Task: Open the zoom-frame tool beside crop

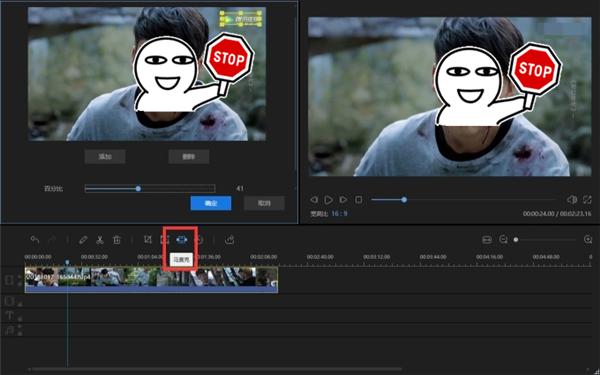Action: coord(165,240)
